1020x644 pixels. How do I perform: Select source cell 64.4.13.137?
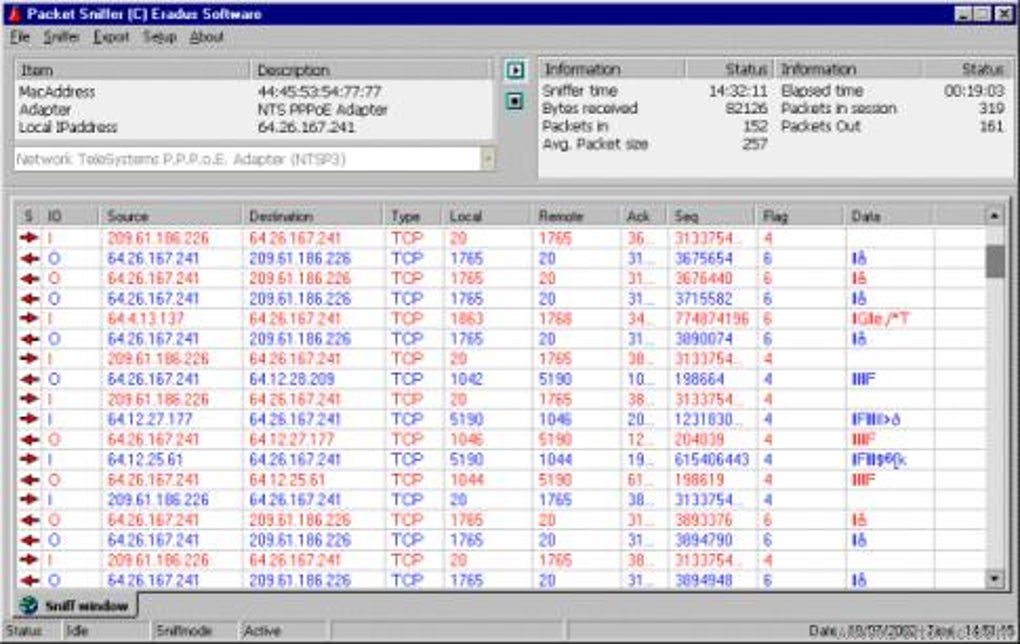(x=146, y=319)
